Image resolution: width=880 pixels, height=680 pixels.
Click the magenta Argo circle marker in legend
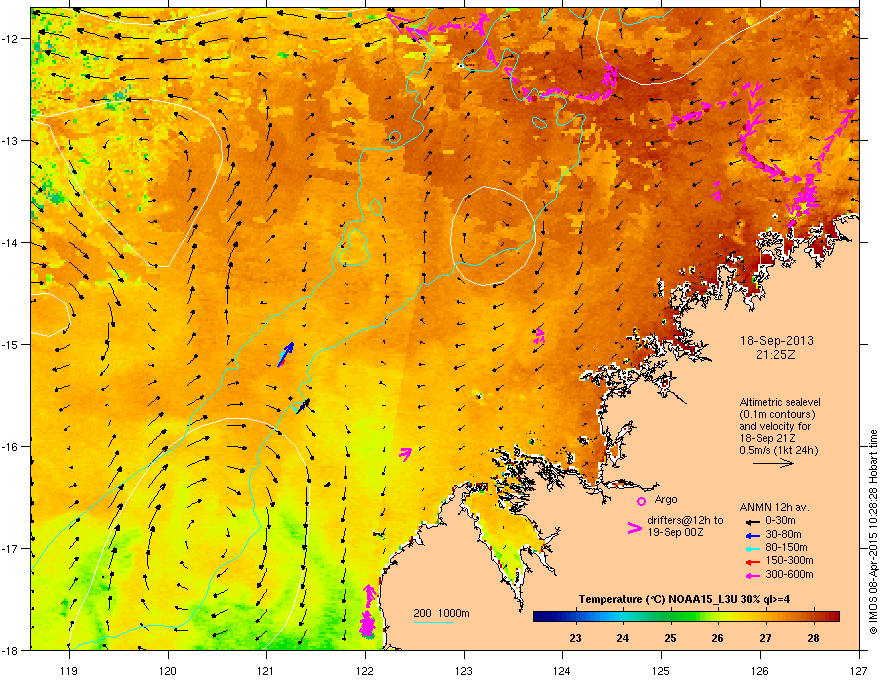[641, 501]
